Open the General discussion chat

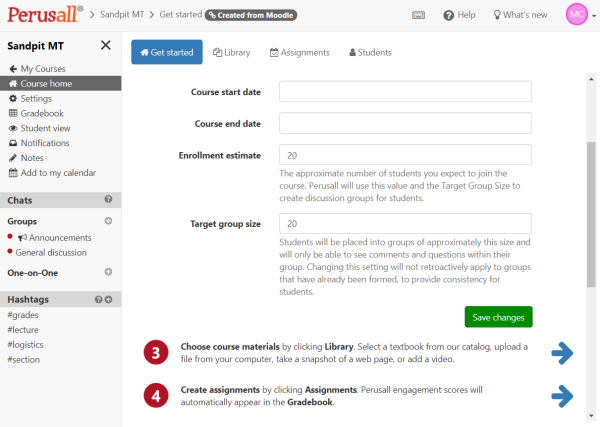[51, 253]
